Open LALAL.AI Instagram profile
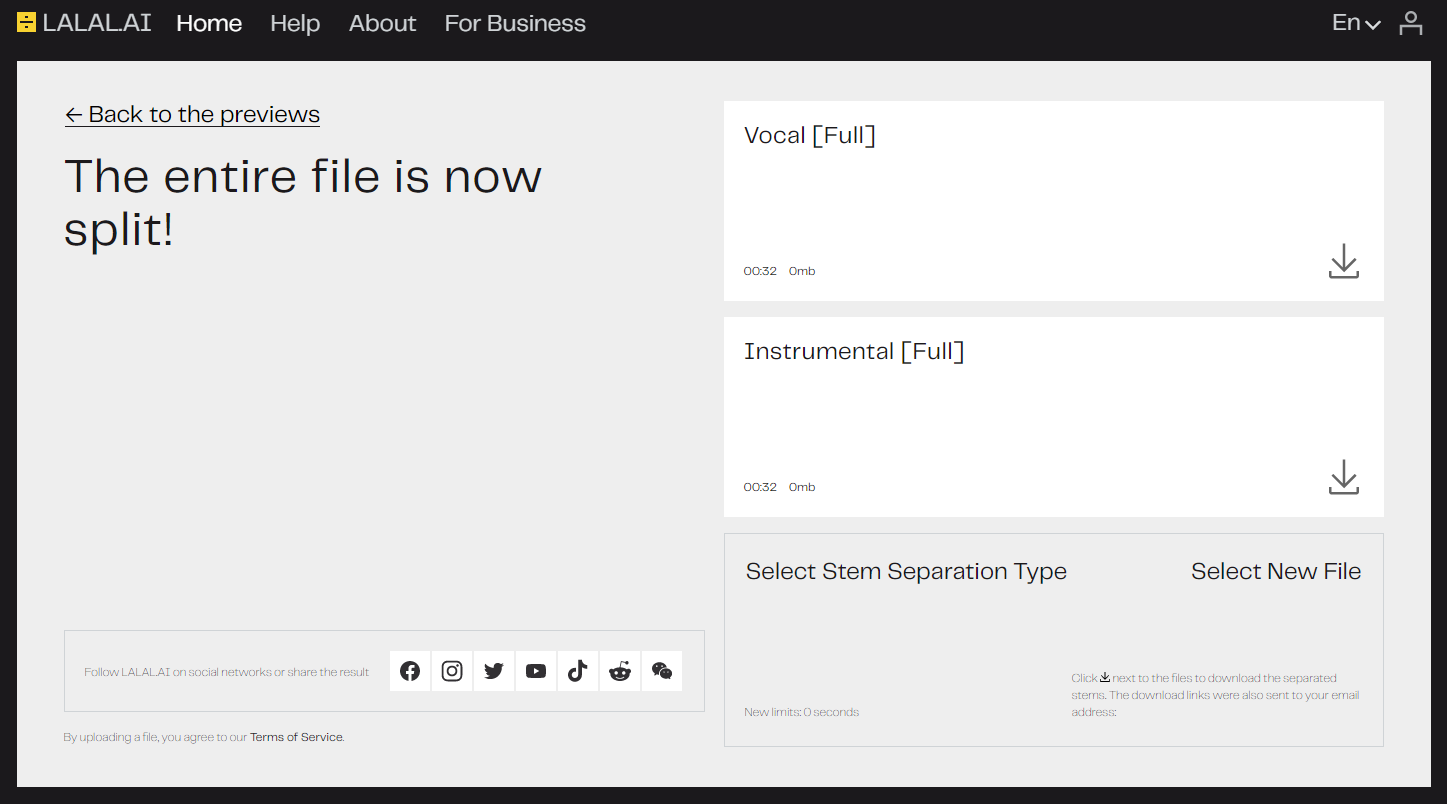Screen dimensions: 1447x804 point(452,671)
